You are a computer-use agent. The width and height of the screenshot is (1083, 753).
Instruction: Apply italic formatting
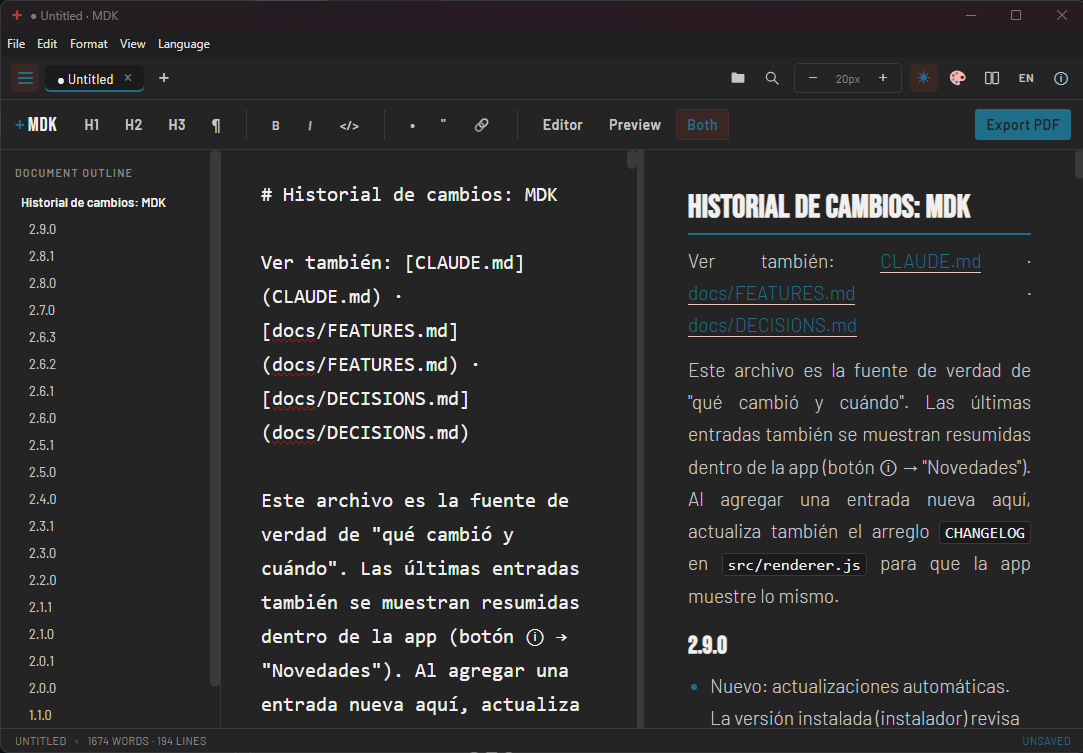point(309,125)
